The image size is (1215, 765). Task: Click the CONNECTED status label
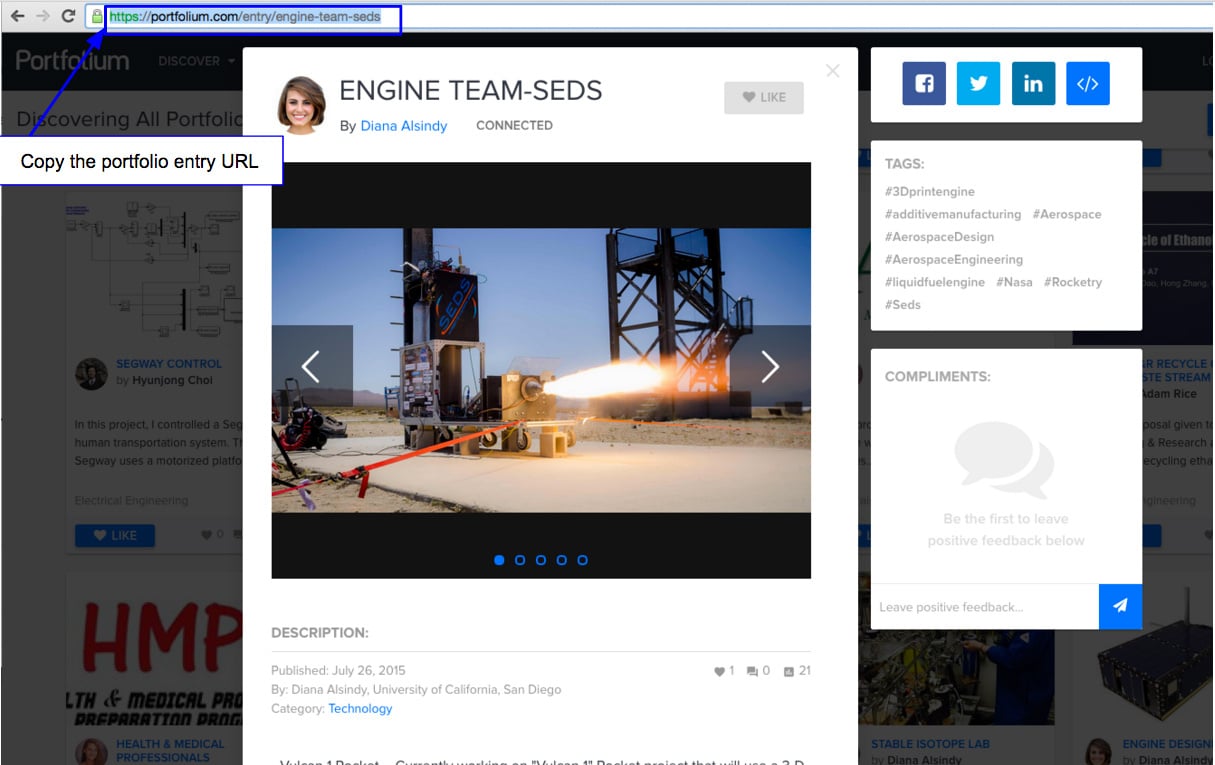(514, 126)
